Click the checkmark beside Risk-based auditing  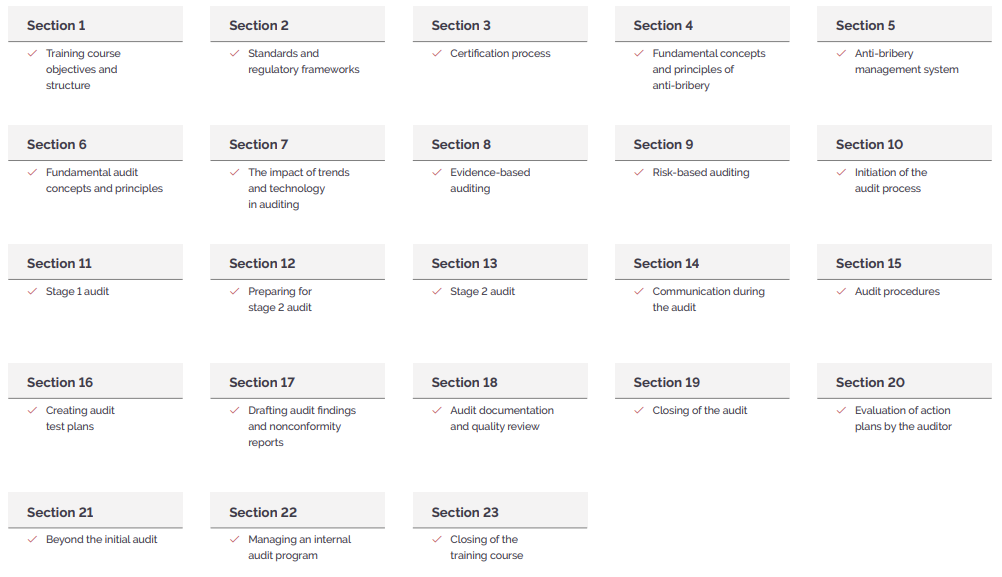coord(638,173)
